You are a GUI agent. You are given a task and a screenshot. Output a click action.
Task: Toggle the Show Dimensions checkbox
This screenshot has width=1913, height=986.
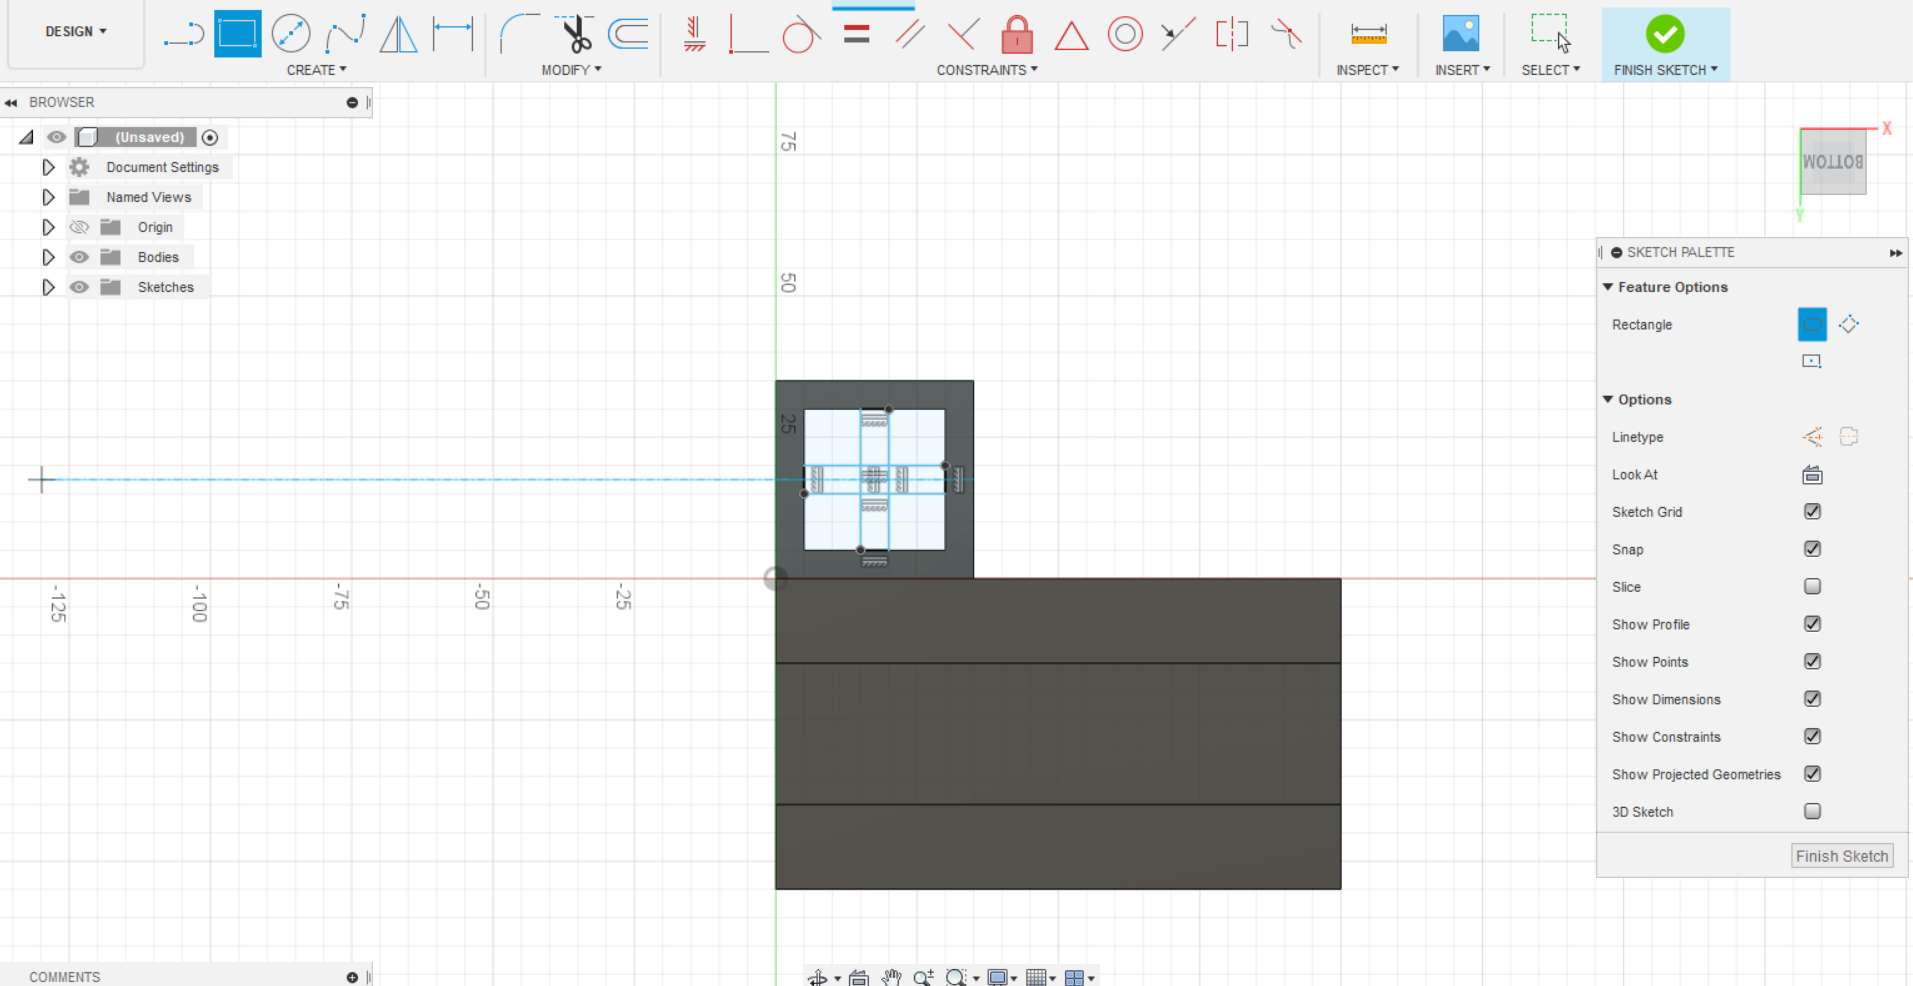click(x=1812, y=698)
